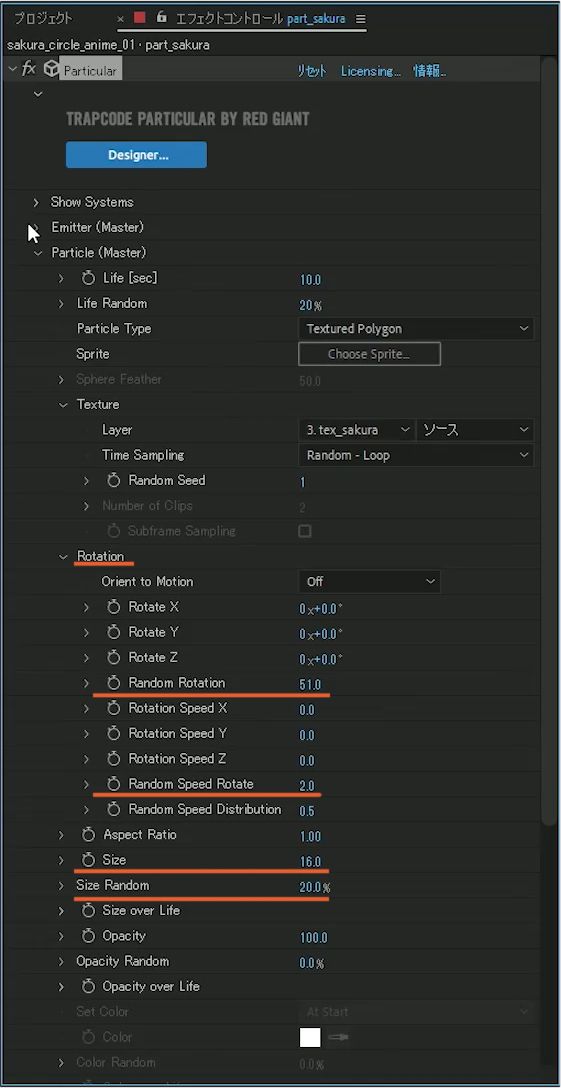
Task: Click the stopwatch next to Rotate X
Action: (114, 607)
